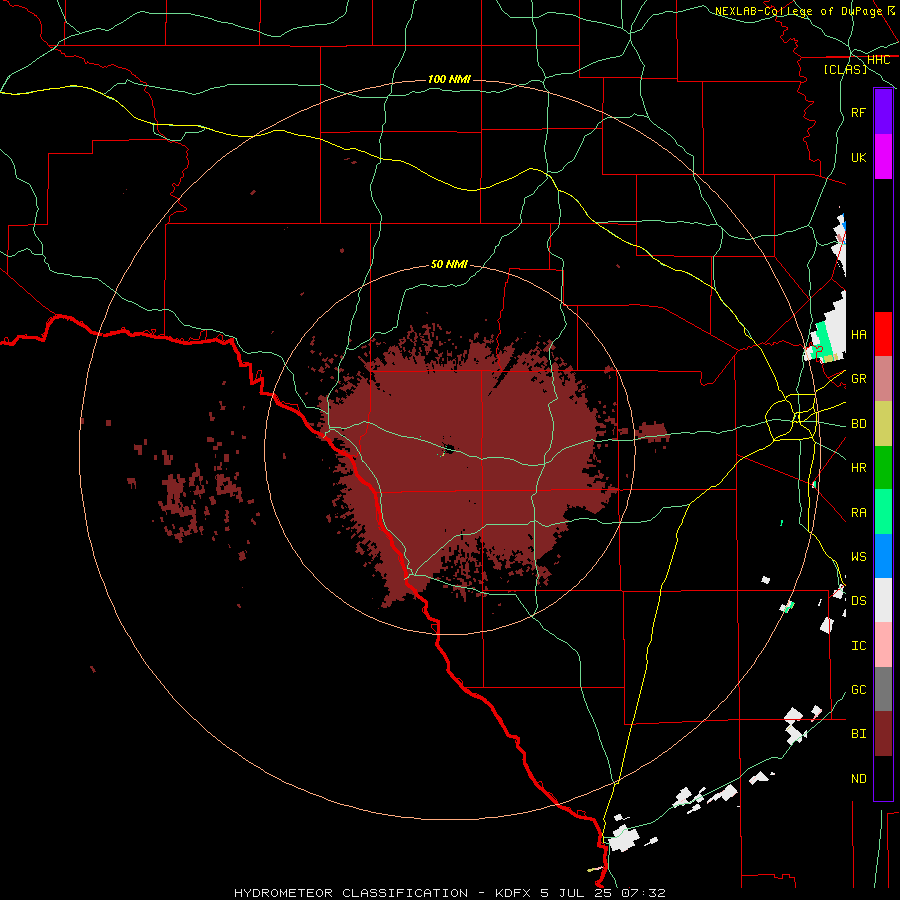This screenshot has width=900, height=900.
Task: Select the GC gray legend swatch
Action: [883, 689]
